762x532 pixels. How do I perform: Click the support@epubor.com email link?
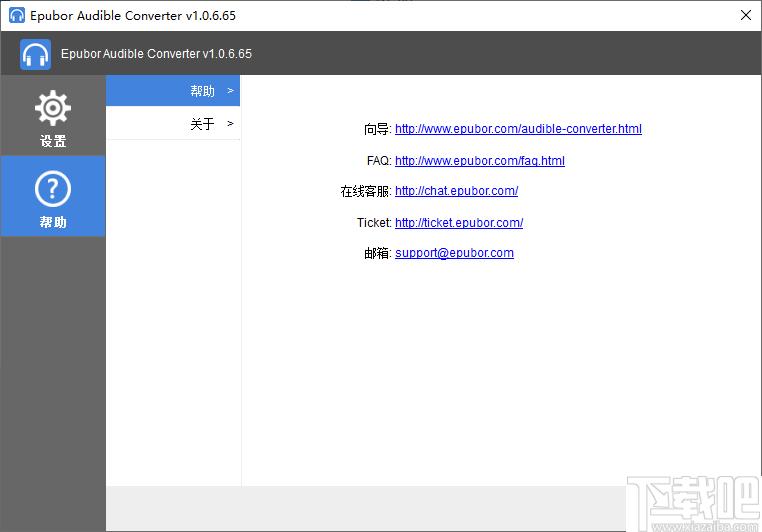click(x=454, y=253)
